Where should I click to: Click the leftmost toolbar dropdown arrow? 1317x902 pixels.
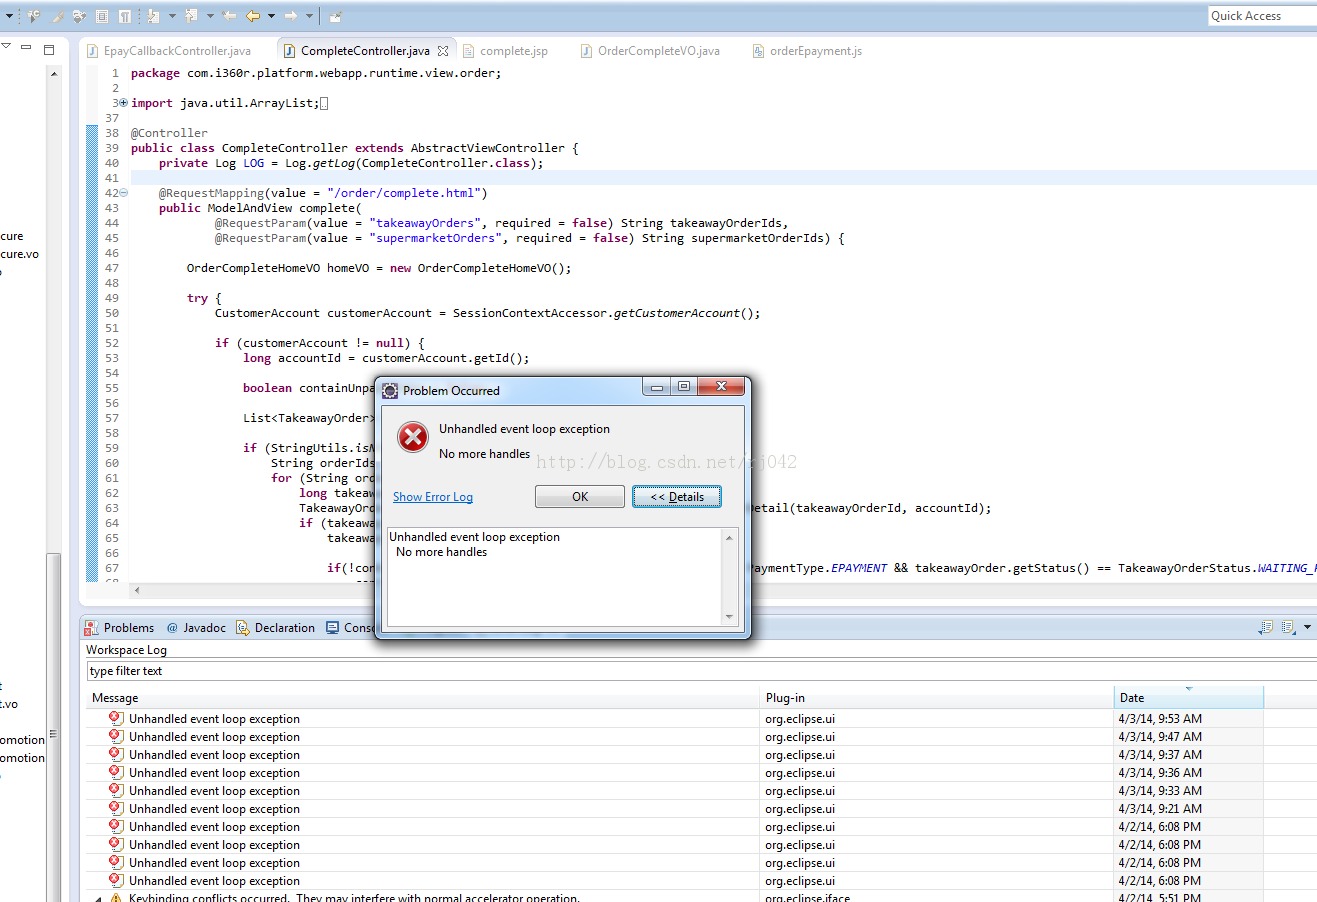[x=10, y=16]
